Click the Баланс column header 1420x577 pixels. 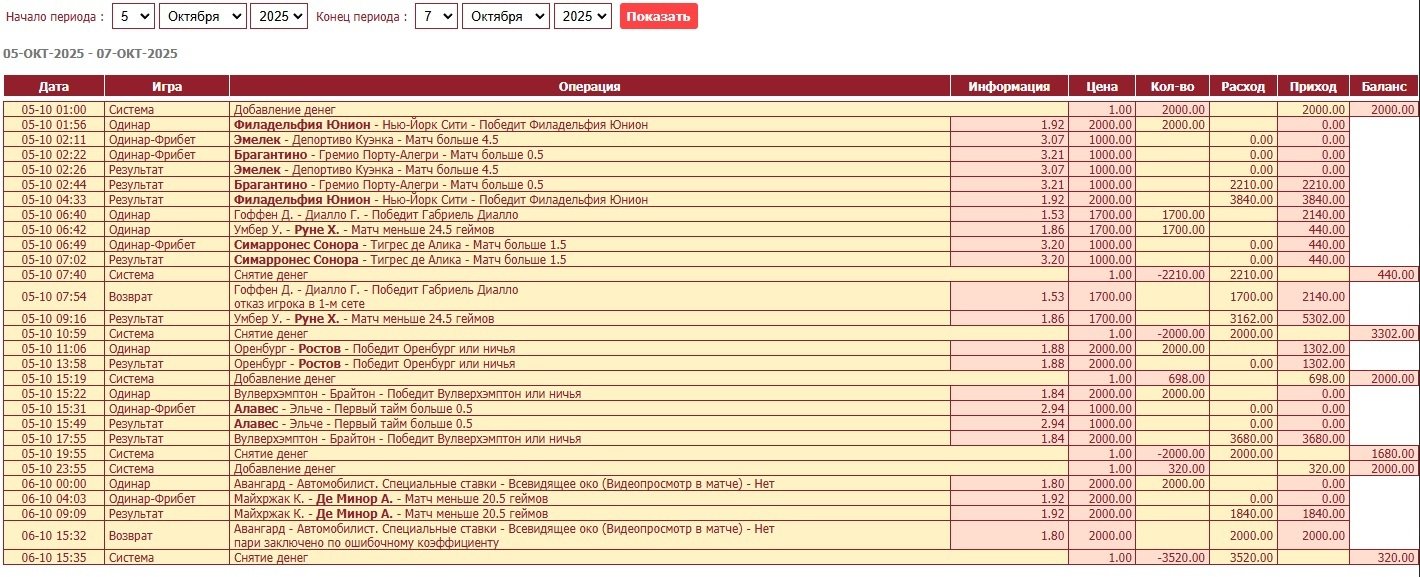pos(1384,87)
